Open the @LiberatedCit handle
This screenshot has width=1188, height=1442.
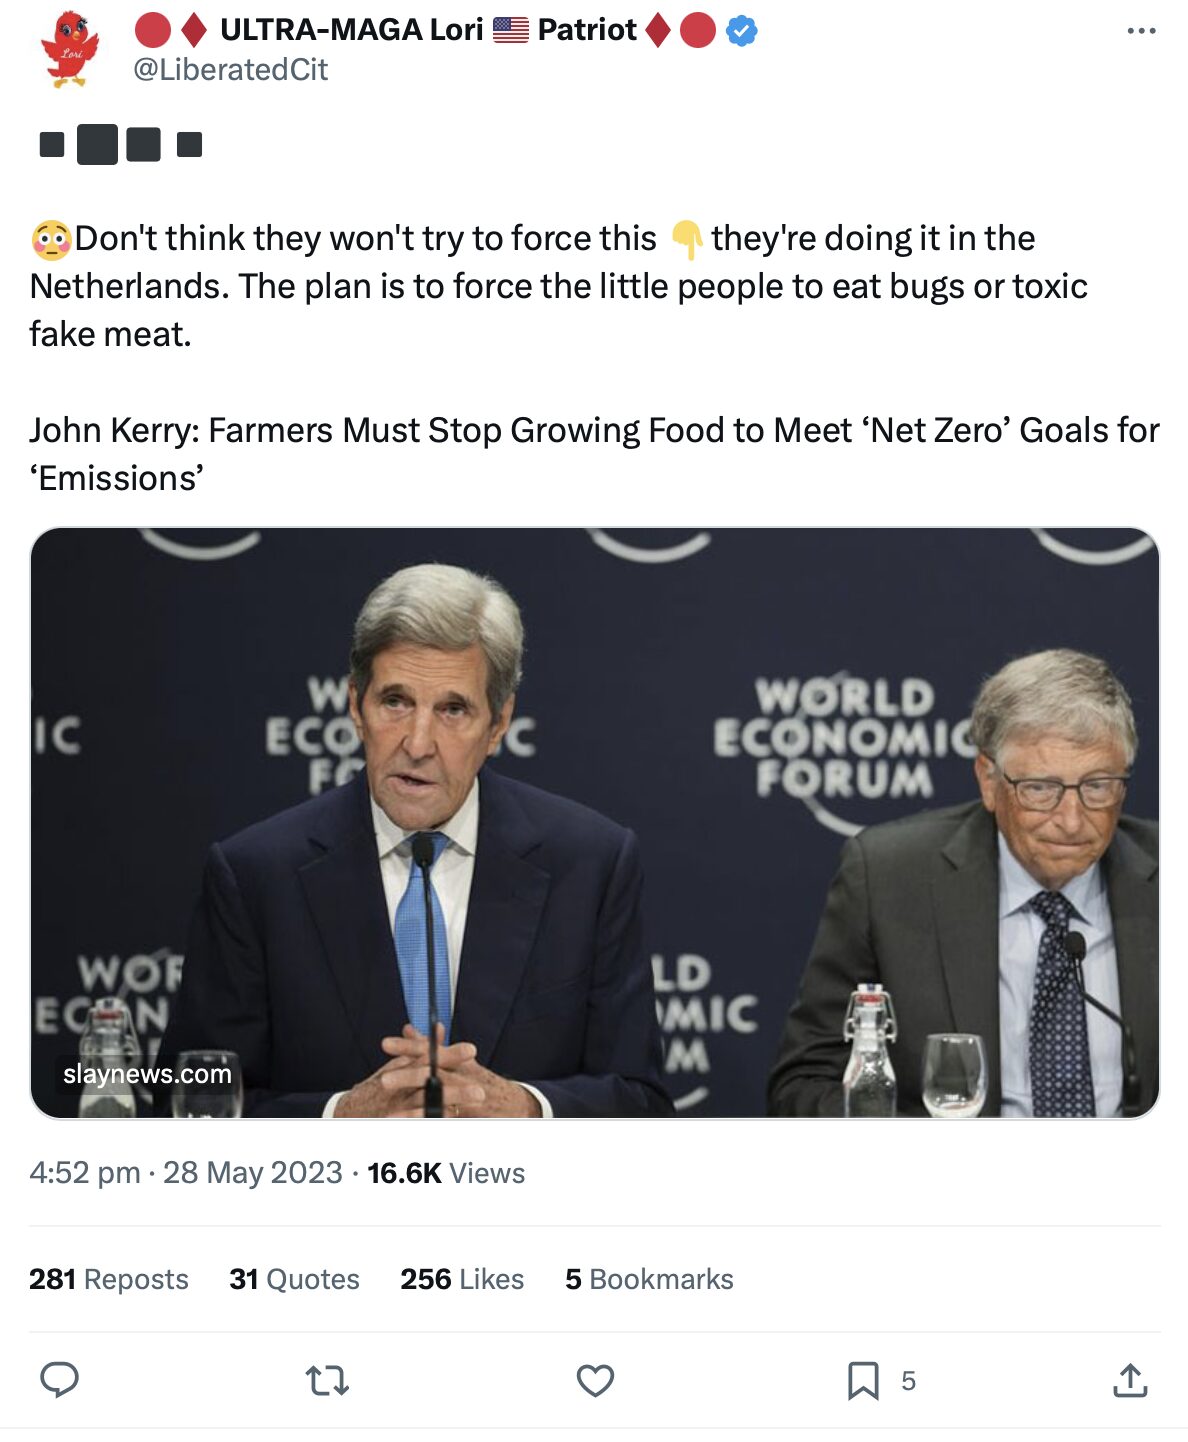[230, 70]
